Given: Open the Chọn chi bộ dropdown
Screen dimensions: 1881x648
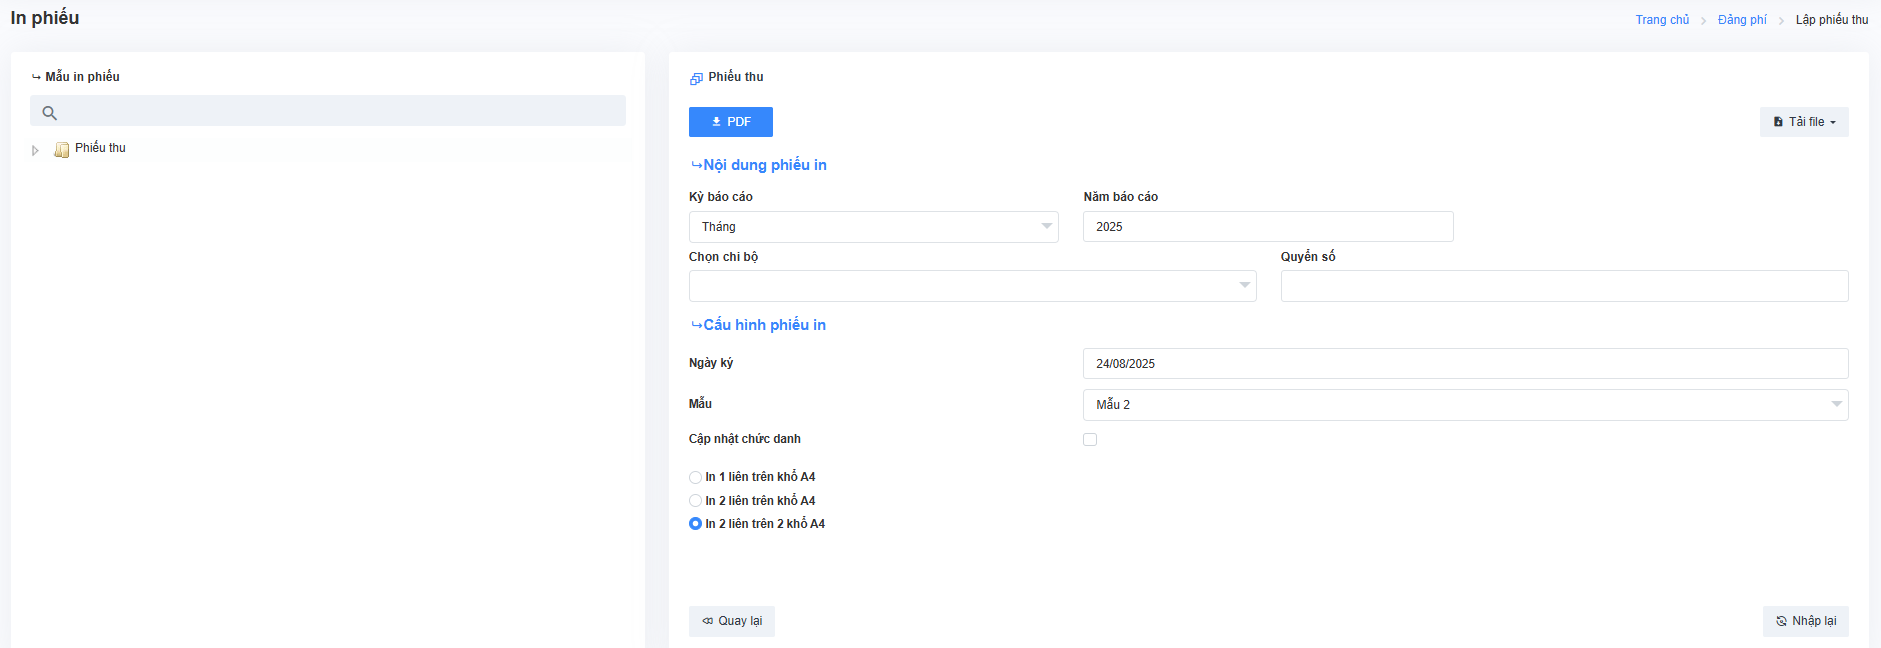Looking at the screenshot, I should coord(971,286).
